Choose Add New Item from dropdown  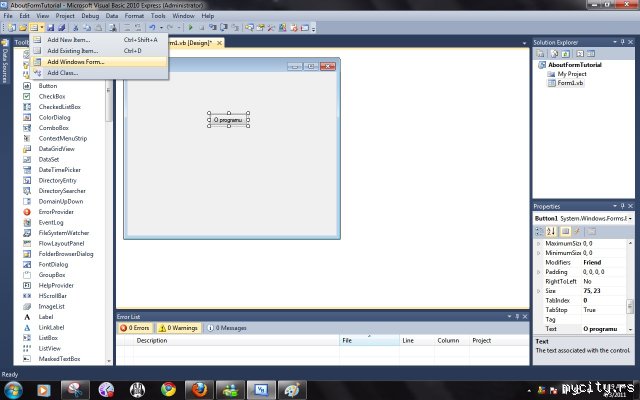click(99, 40)
